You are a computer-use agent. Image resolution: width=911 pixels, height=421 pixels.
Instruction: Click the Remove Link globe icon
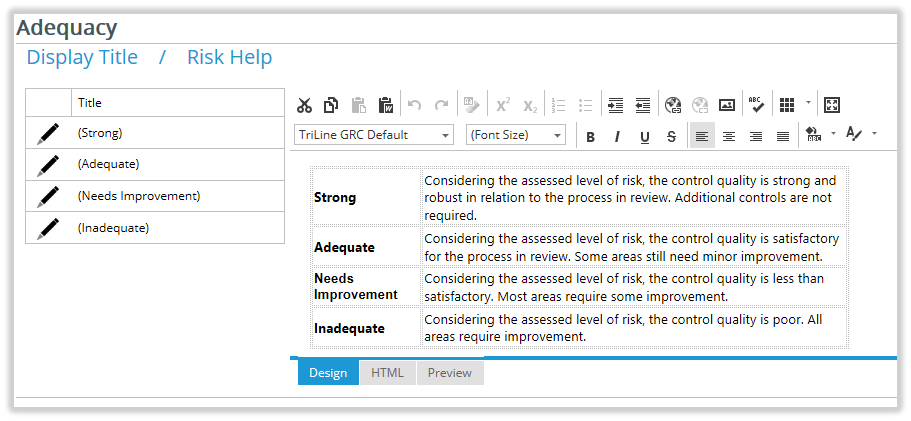[x=700, y=105]
